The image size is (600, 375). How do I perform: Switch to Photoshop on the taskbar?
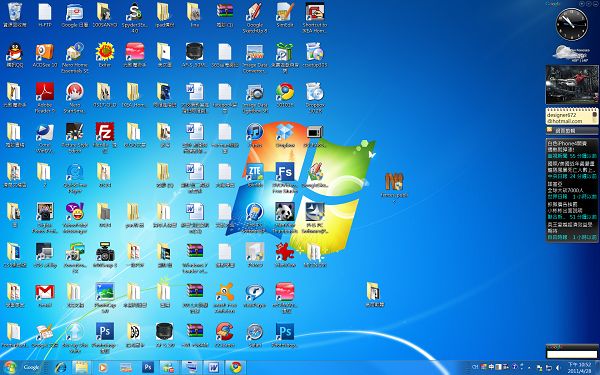pos(148,368)
